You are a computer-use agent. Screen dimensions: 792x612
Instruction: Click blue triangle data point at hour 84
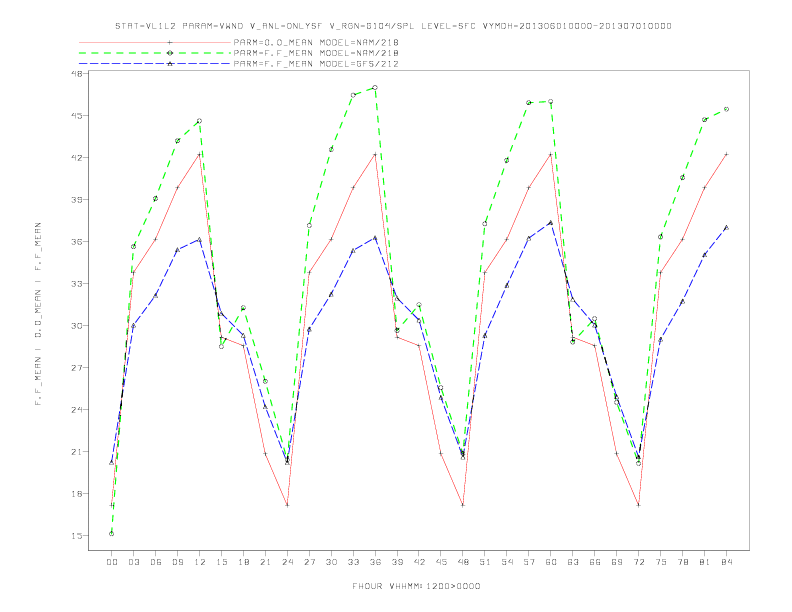[x=726, y=228]
